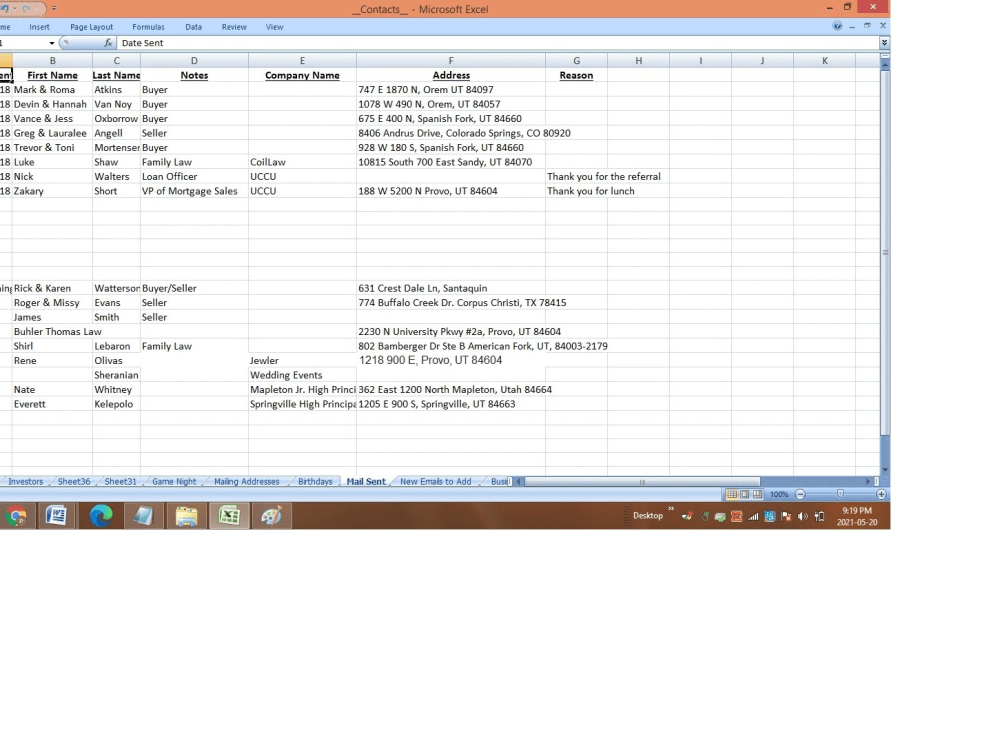The image size is (1000, 750).
Task: Click the zoom out minus button
Action: 800,494
